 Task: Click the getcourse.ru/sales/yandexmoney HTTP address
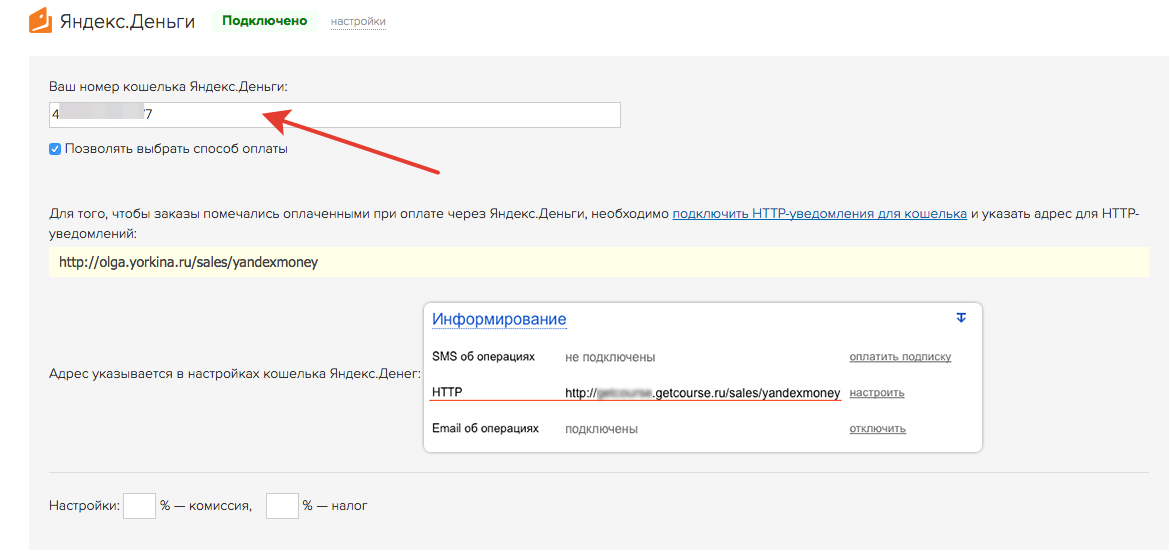[703, 393]
